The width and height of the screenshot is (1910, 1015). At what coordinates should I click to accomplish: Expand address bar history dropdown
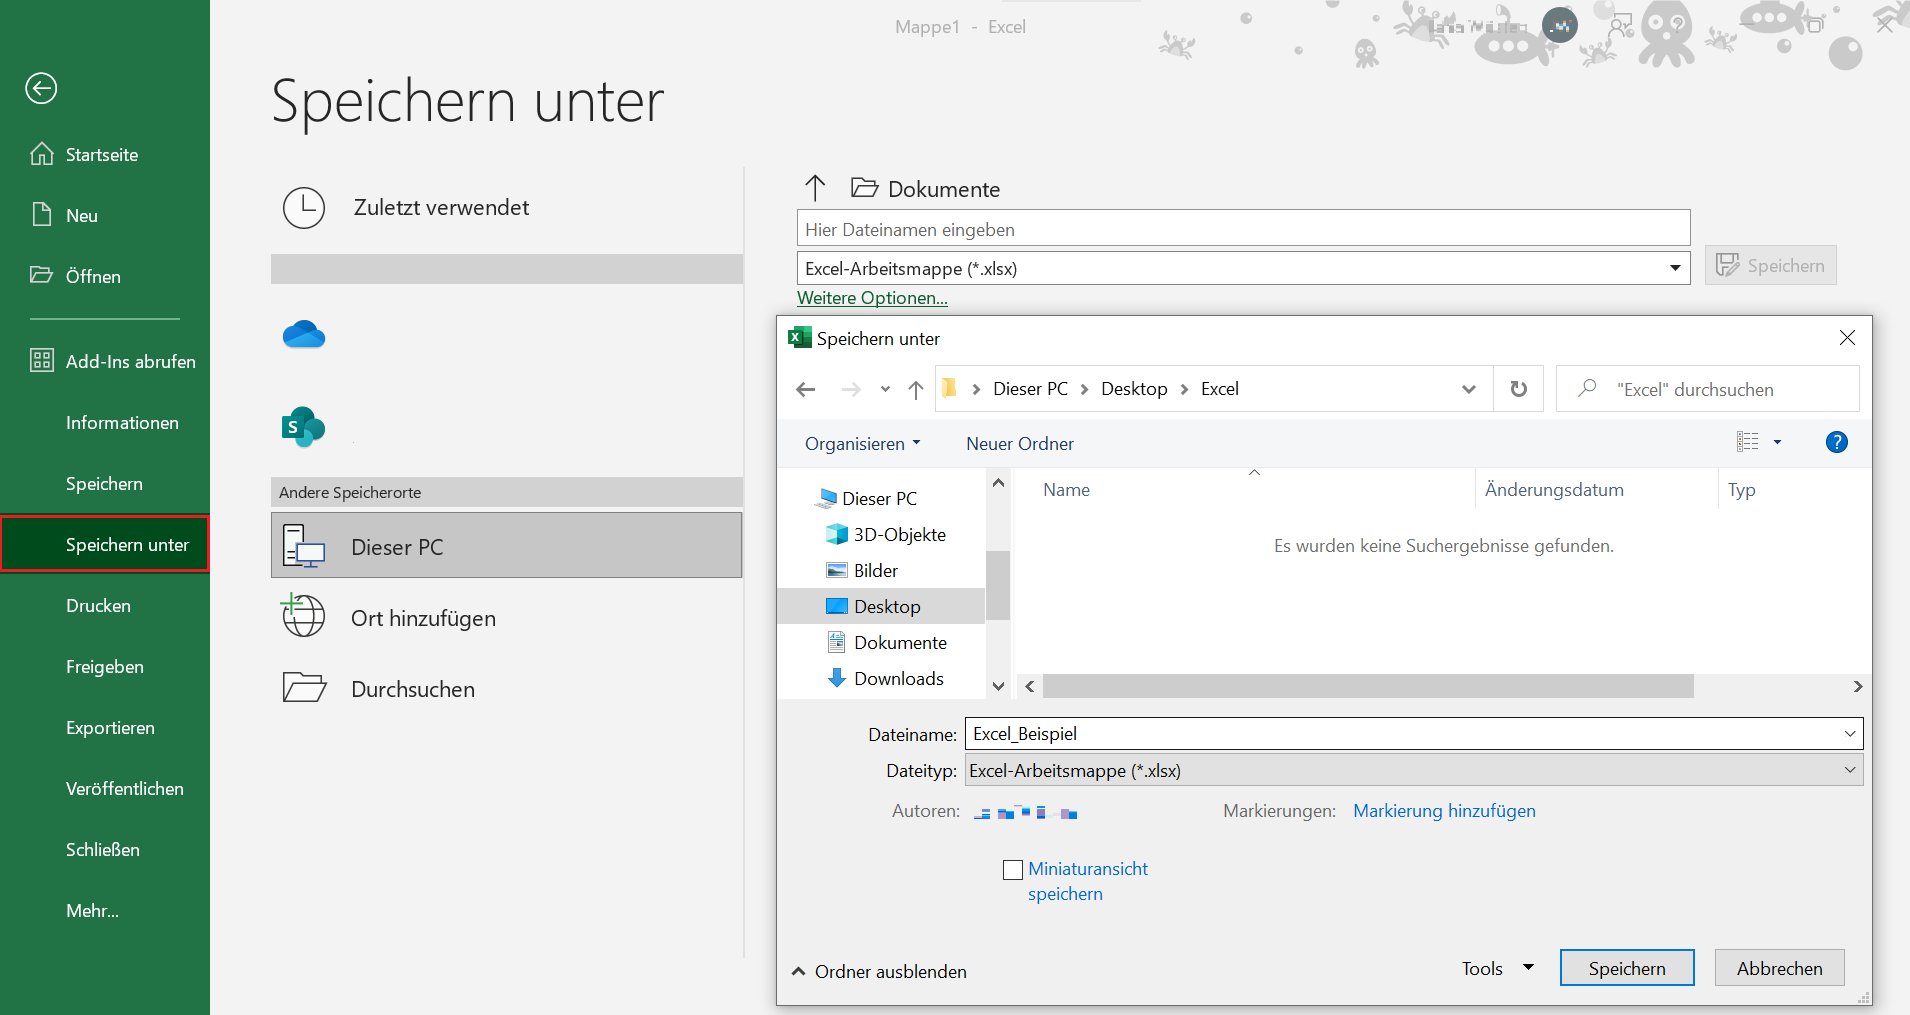coord(1469,389)
